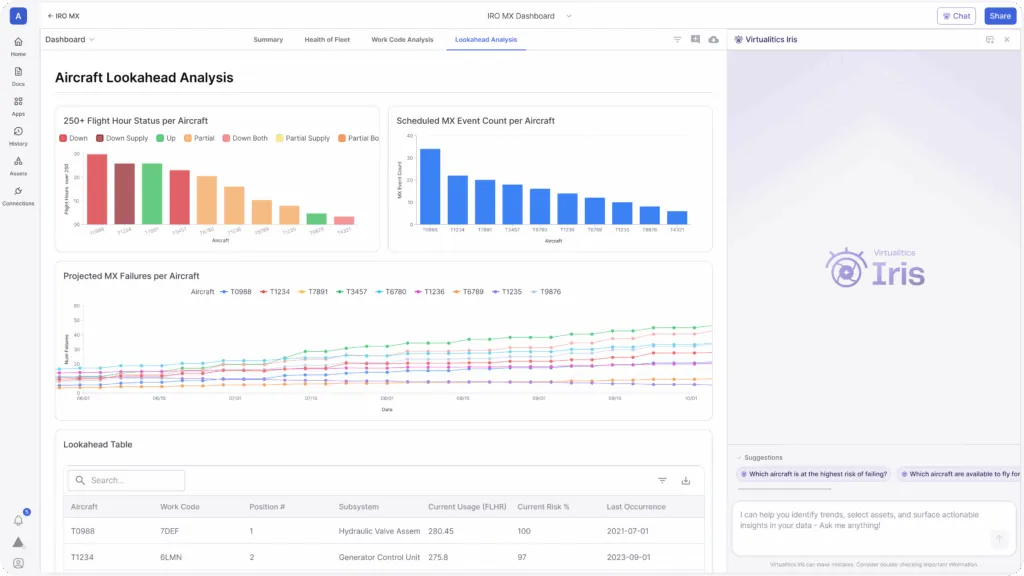Start a new Iris chat conversation

pyautogui.click(x=989, y=40)
